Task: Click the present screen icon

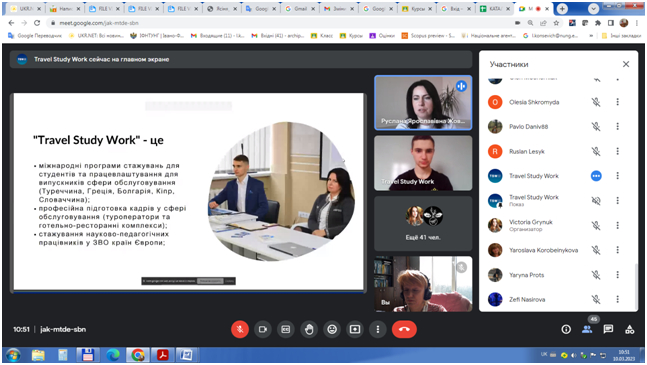Action: [355, 329]
